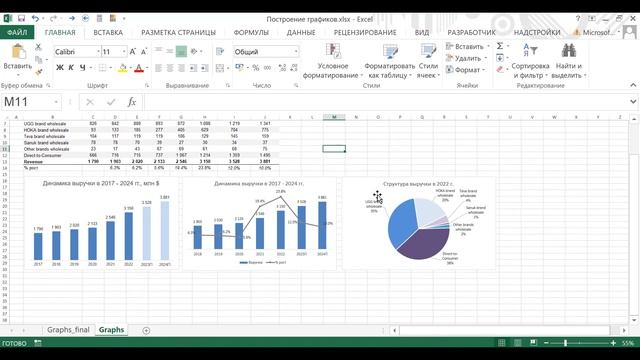Merge and center cells

click(220, 68)
